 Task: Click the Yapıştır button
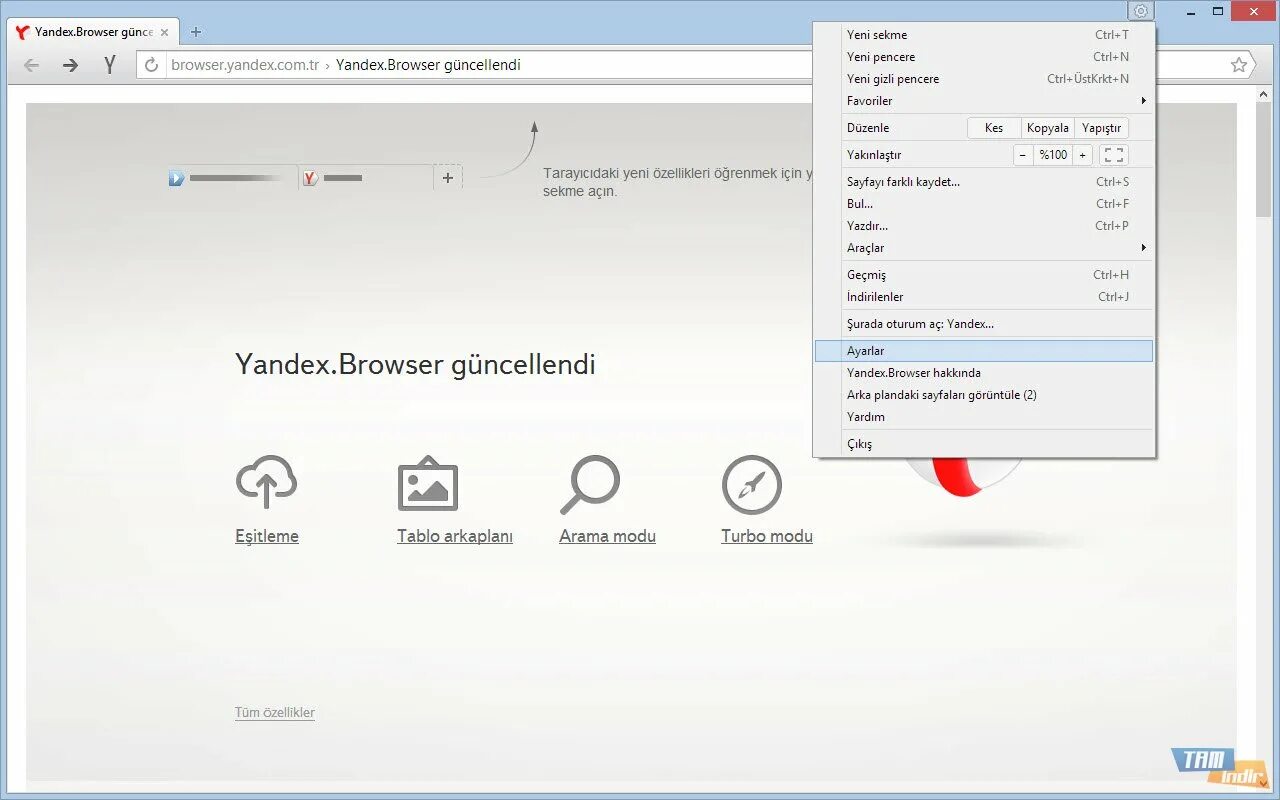pyautogui.click(x=1102, y=128)
